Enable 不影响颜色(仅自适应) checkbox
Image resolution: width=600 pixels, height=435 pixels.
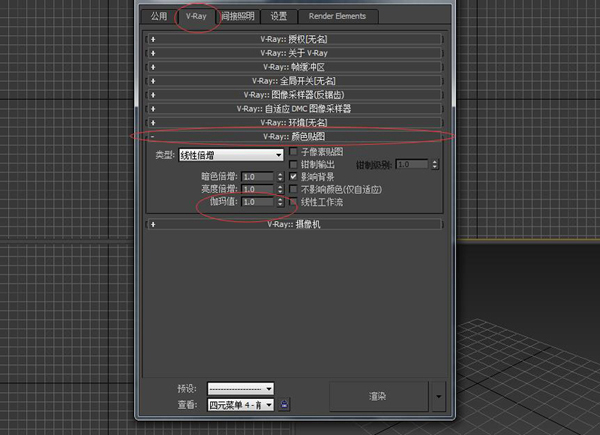click(293, 189)
